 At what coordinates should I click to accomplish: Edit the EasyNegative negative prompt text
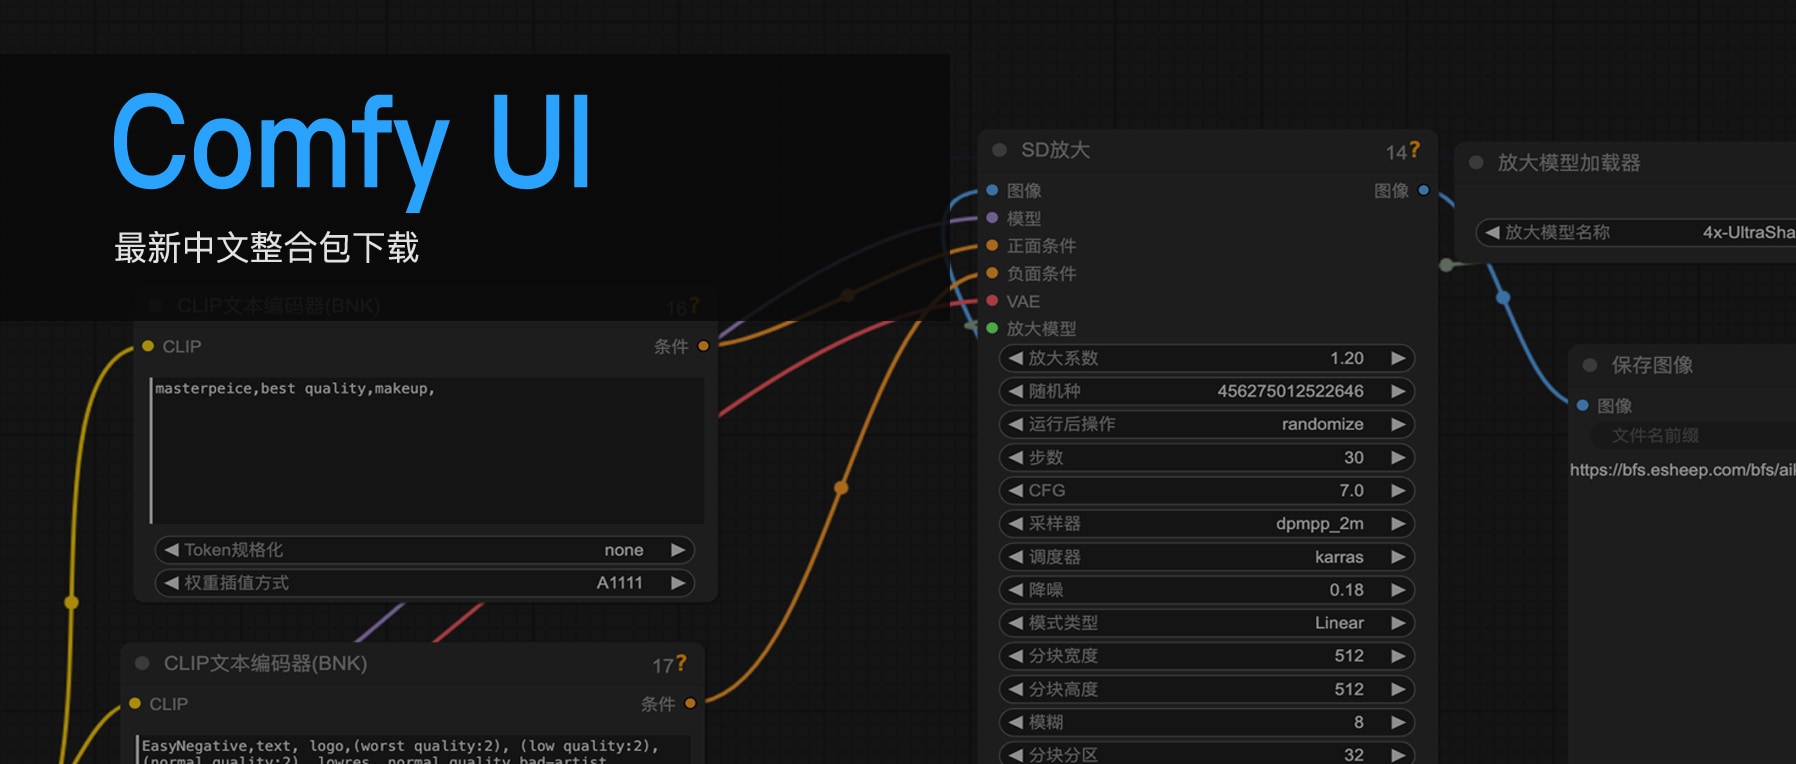coord(413,750)
